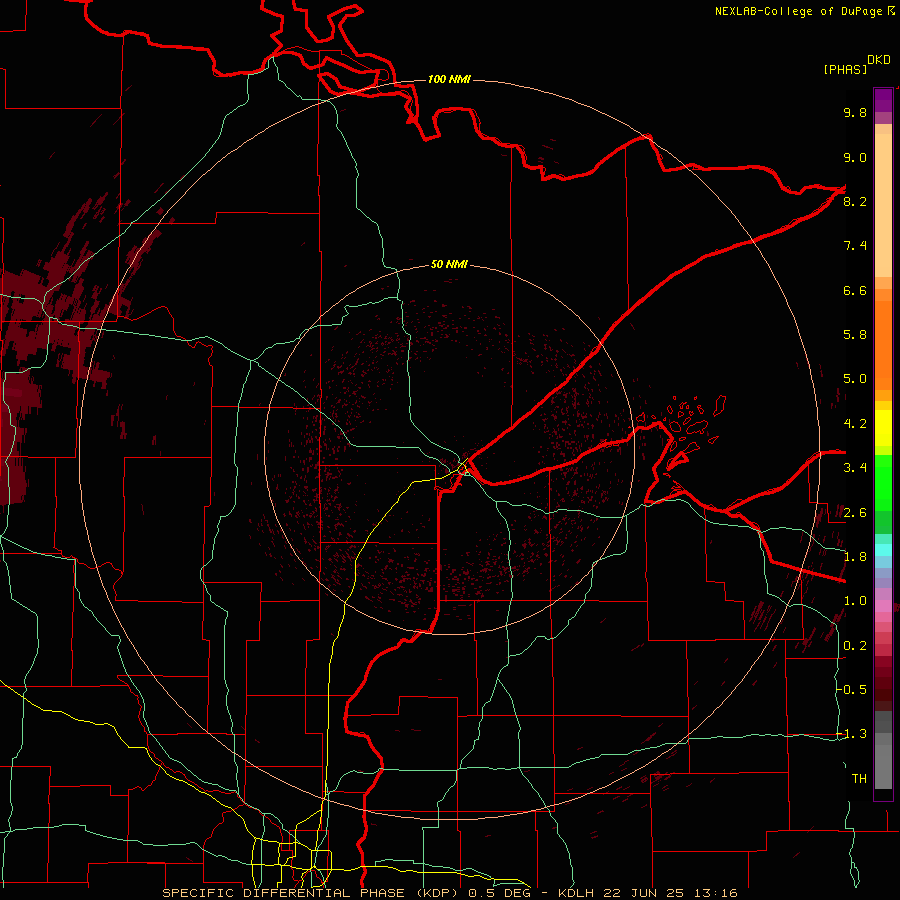Pick the cyan swatch of the color bar
Screen dimensions: 900x900
coord(883,550)
